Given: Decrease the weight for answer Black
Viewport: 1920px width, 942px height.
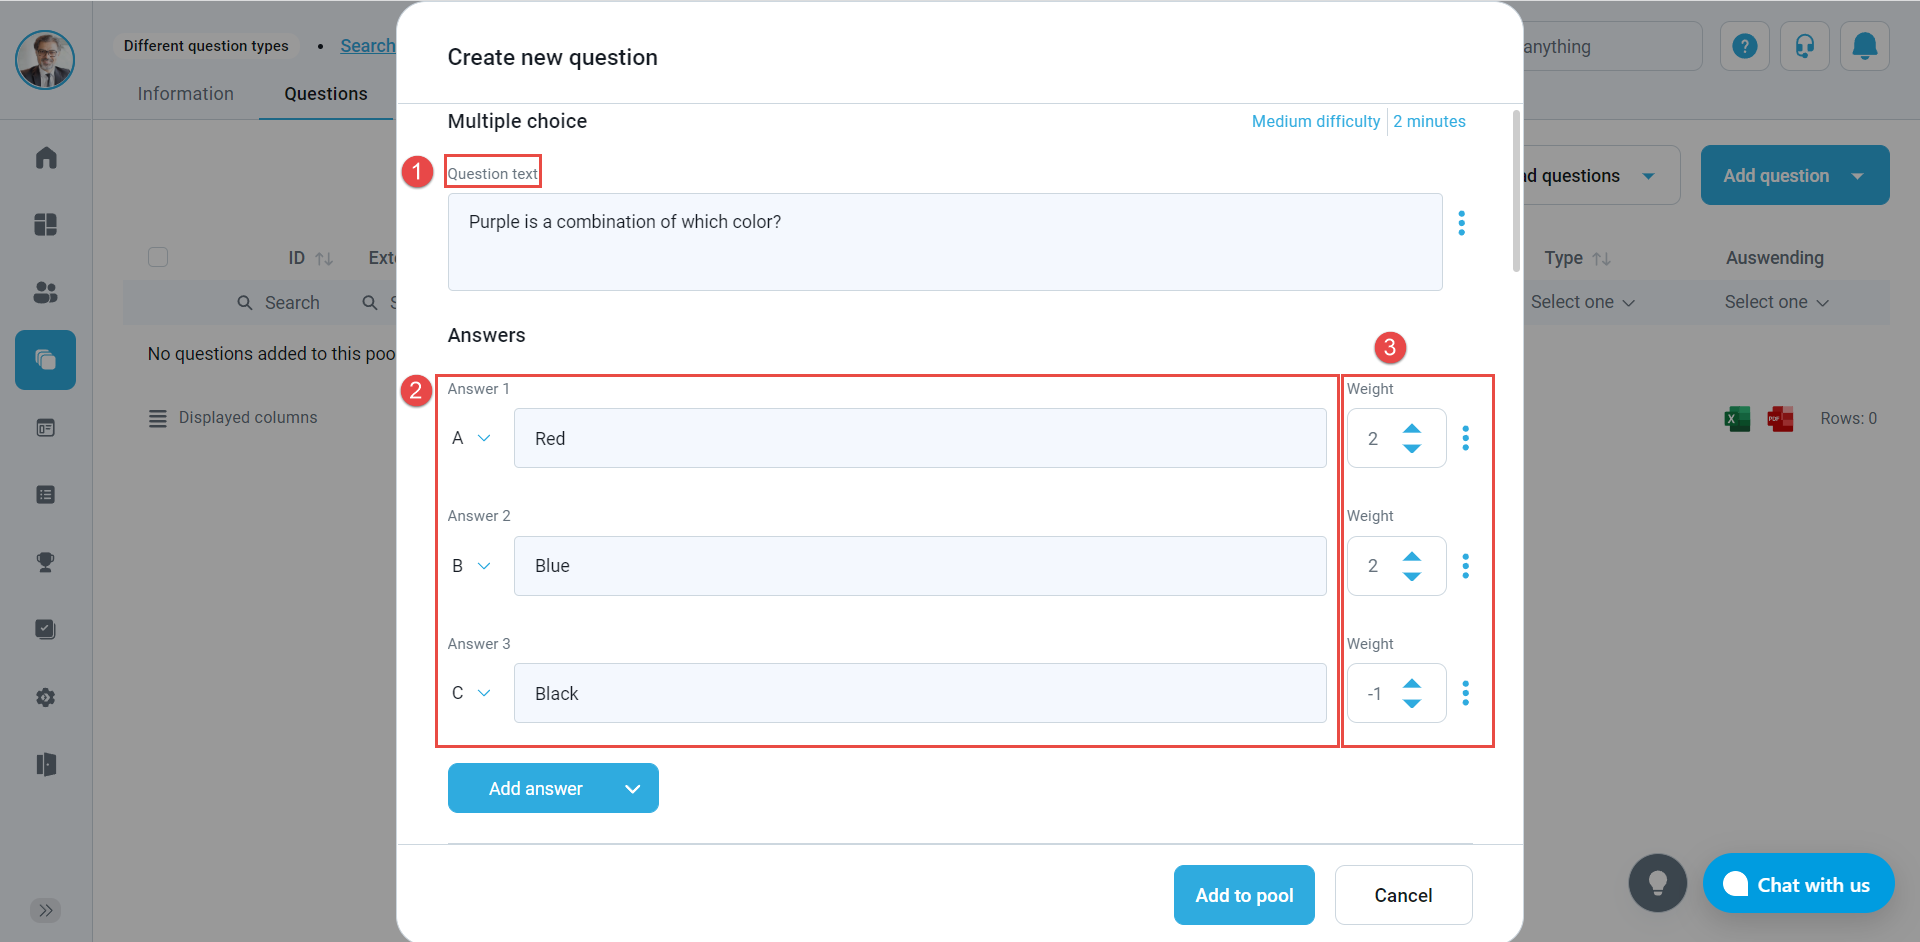Looking at the screenshot, I should (x=1412, y=704).
